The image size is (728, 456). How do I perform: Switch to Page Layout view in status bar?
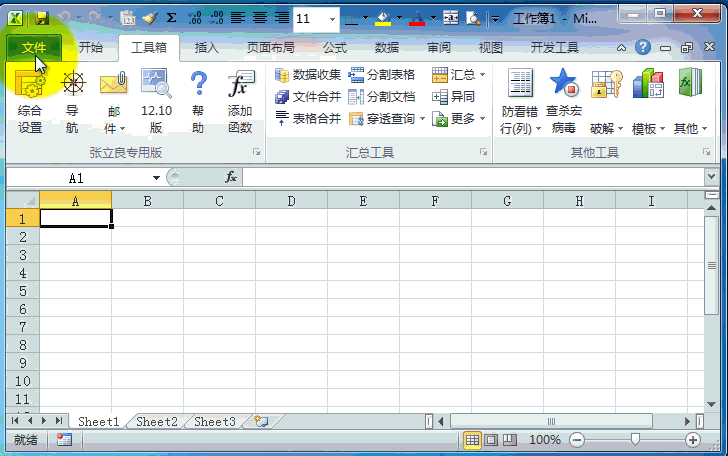[x=491, y=440]
